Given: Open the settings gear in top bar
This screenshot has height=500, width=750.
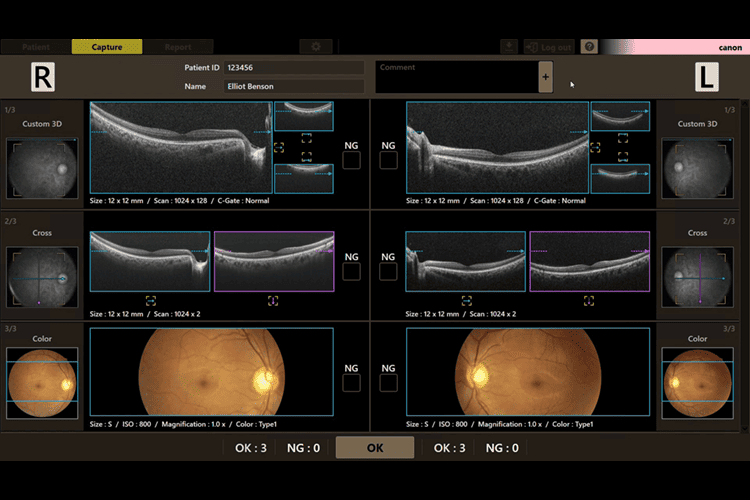Looking at the screenshot, I should [316, 47].
